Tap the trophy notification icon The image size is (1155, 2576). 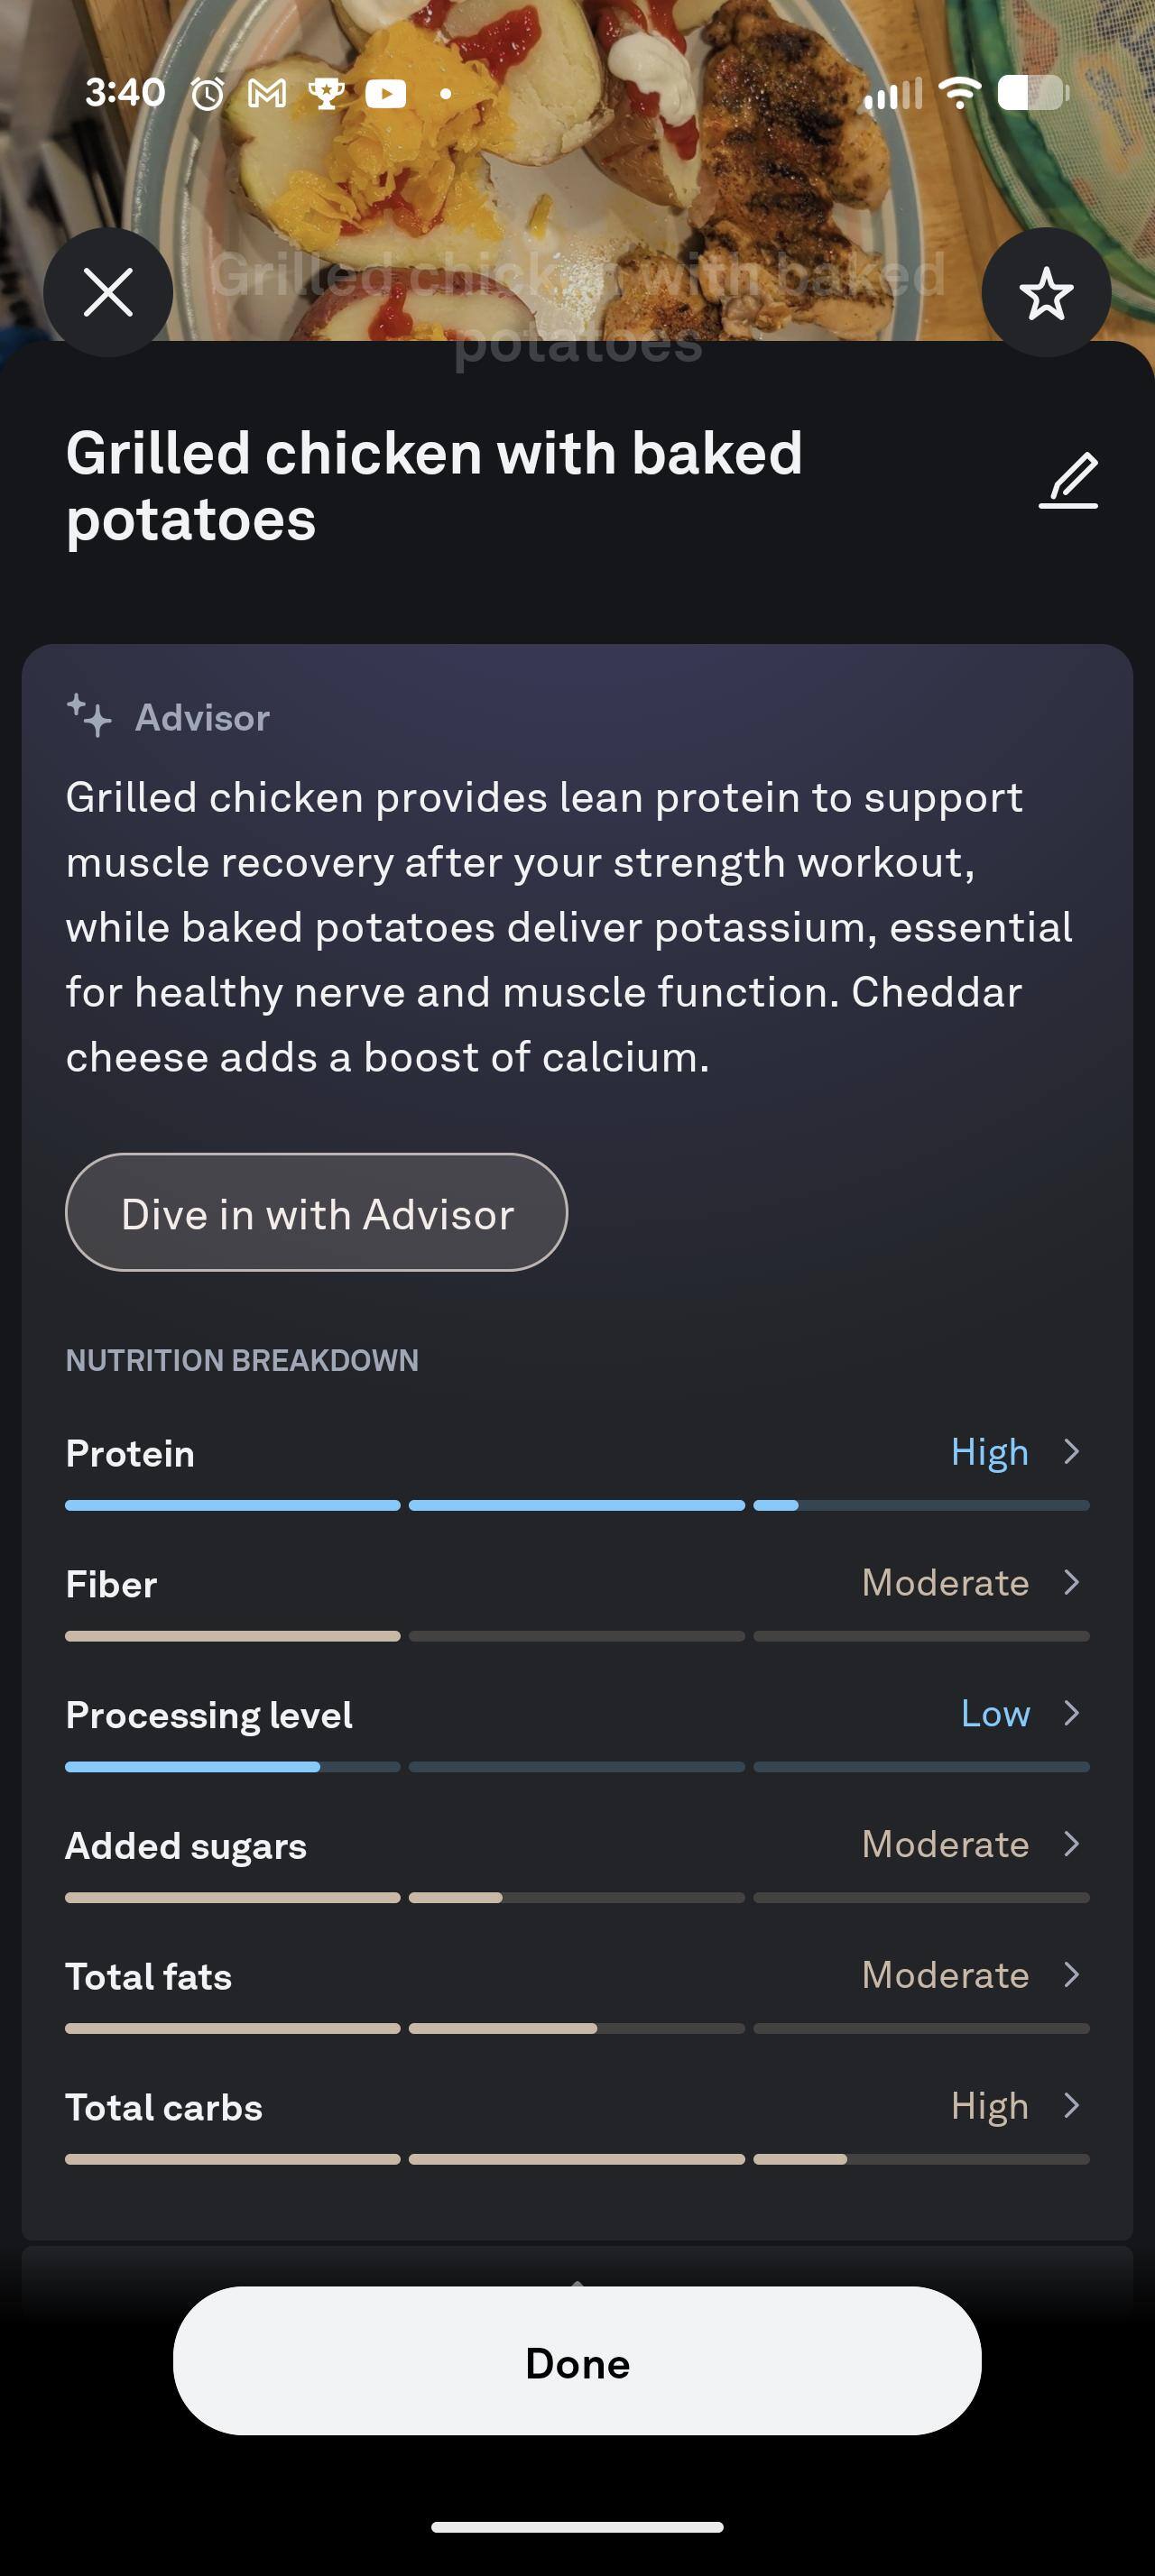(326, 94)
